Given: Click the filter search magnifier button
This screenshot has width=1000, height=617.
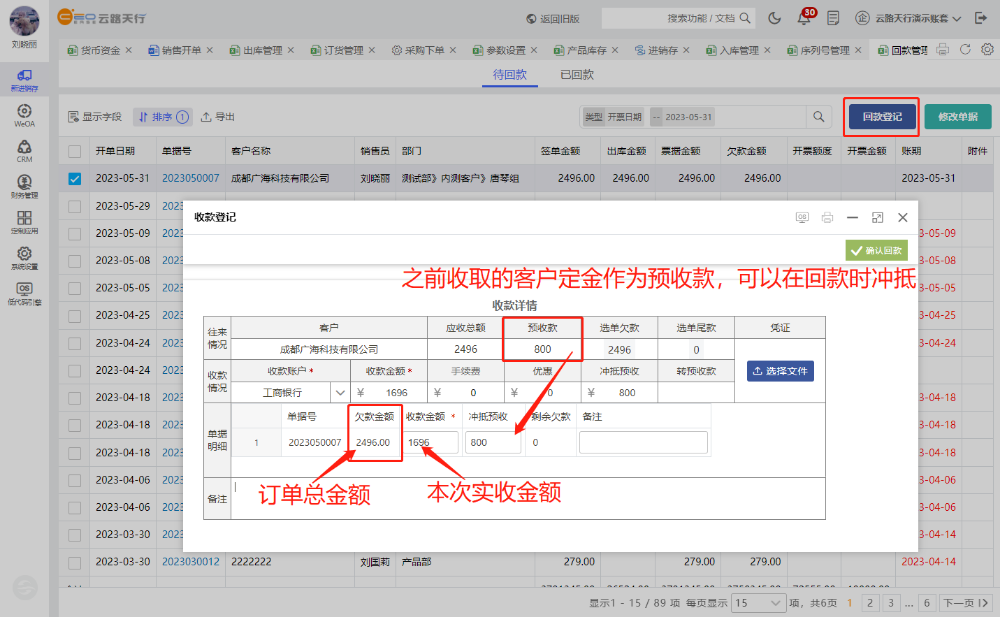Looking at the screenshot, I should tap(819, 117).
